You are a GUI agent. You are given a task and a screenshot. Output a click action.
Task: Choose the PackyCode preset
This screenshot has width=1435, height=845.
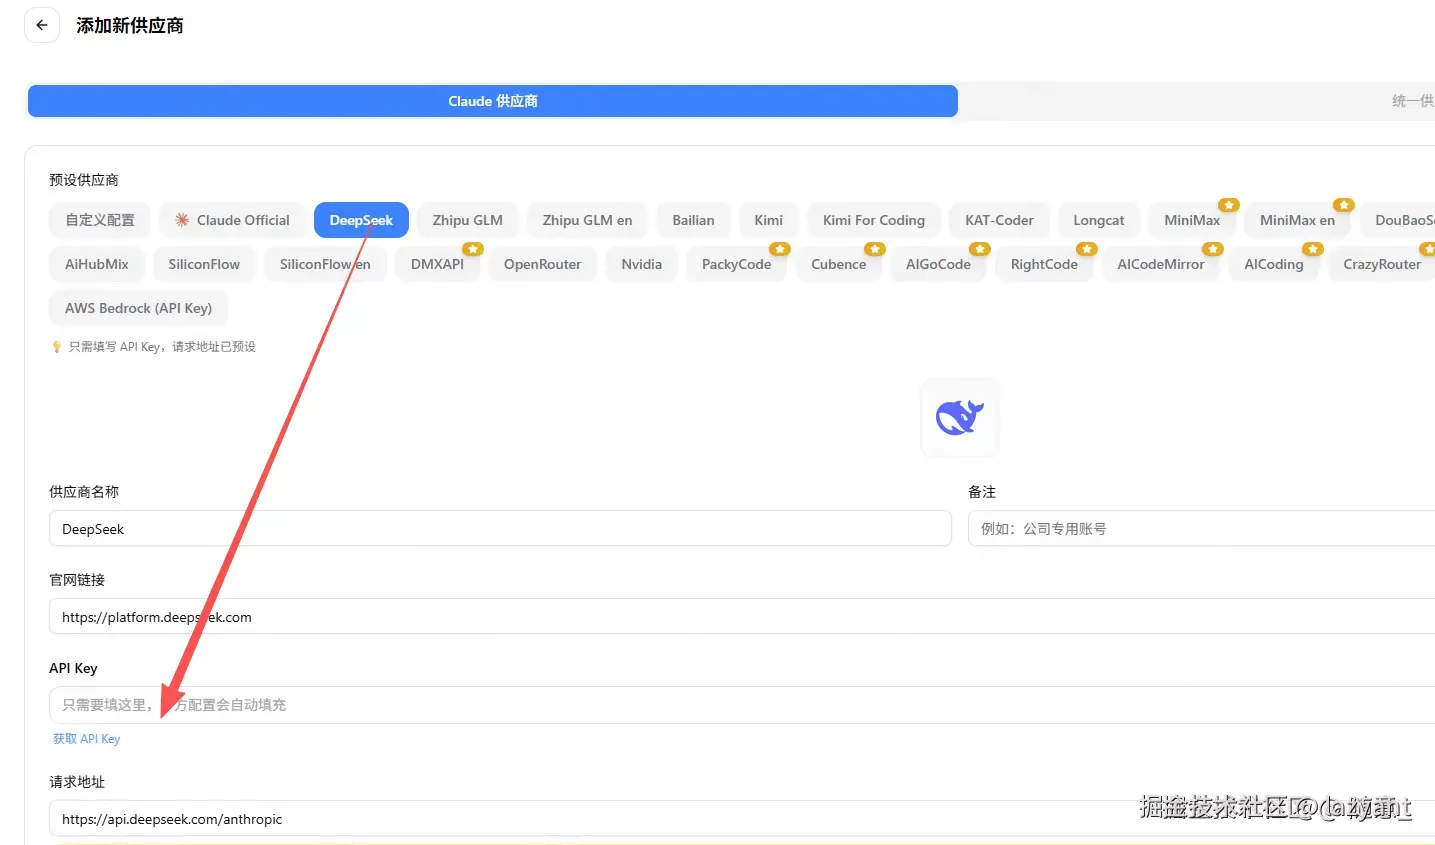[x=736, y=264]
